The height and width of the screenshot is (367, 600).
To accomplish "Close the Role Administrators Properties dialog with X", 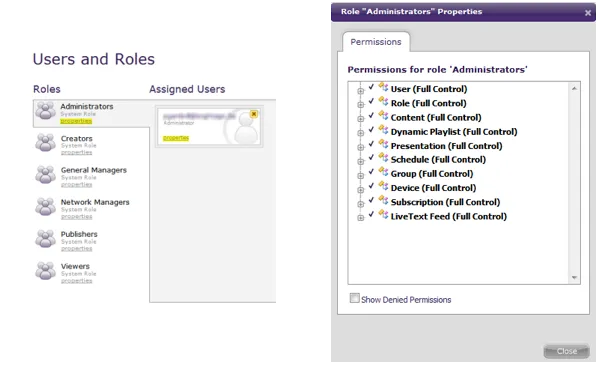I will point(588,13).
